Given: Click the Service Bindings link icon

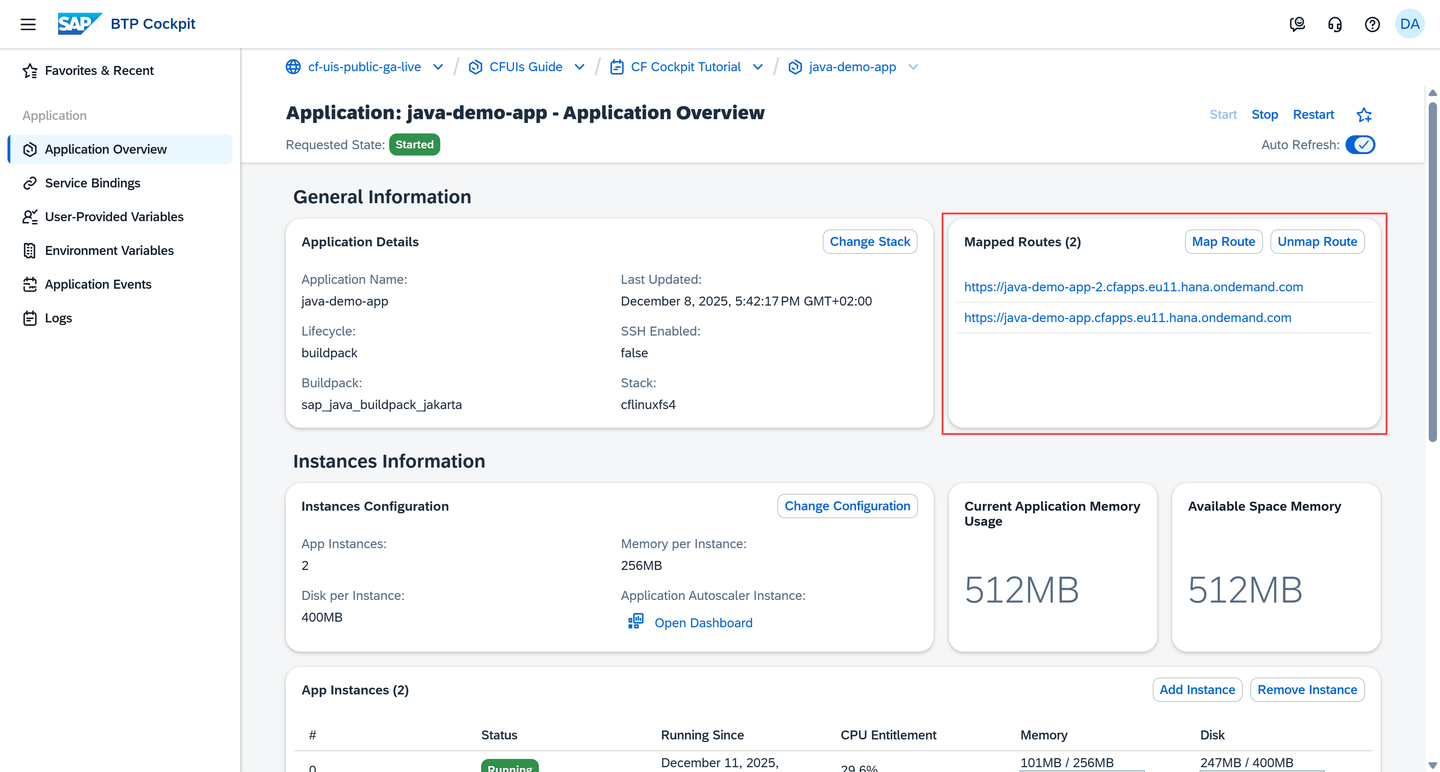Looking at the screenshot, I should [30, 183].
